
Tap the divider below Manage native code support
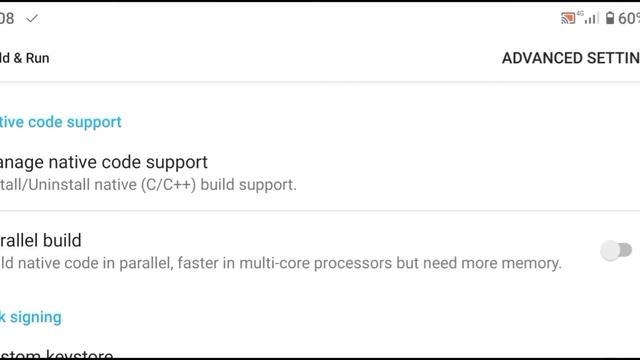(320, 211)
